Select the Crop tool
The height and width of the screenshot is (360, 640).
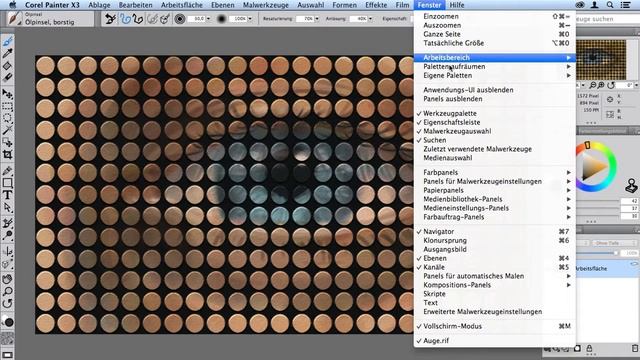click(7, 154)
